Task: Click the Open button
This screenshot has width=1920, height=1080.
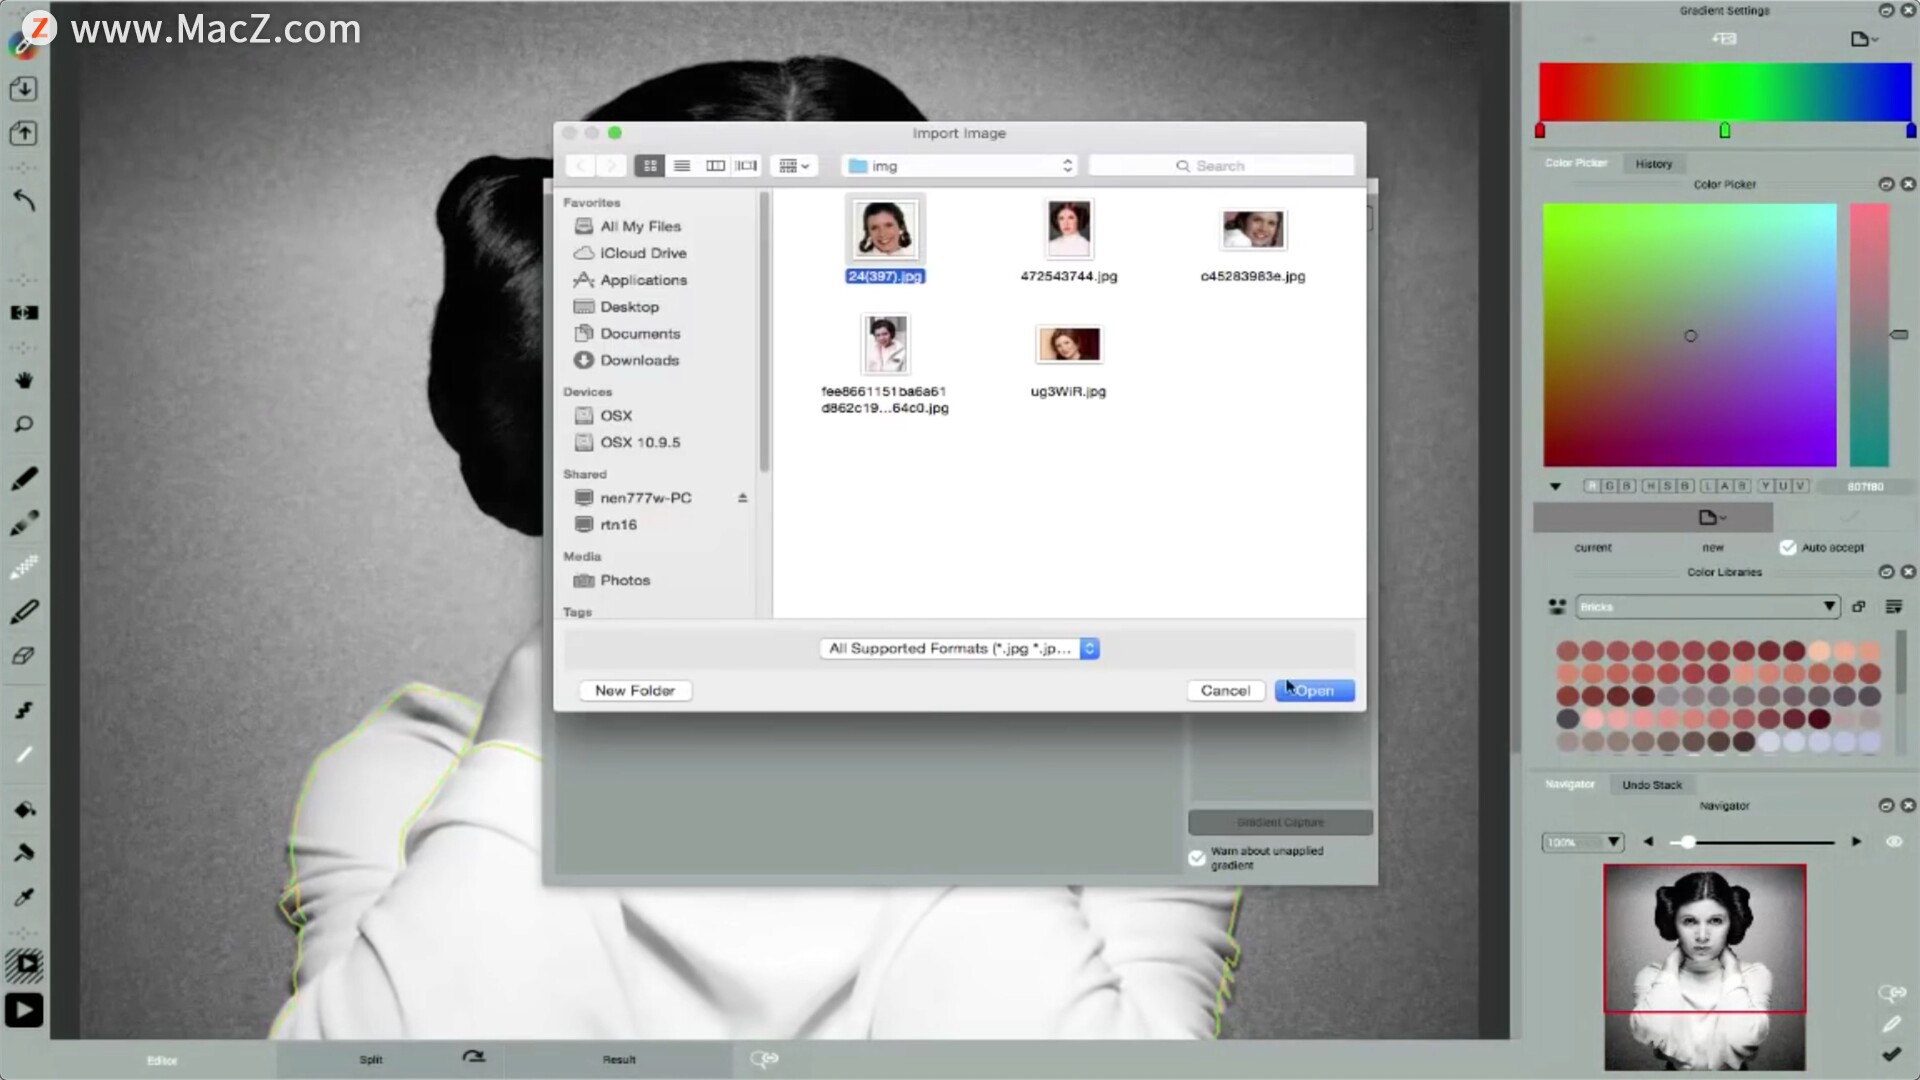Action: click(x=1314, y=691)
